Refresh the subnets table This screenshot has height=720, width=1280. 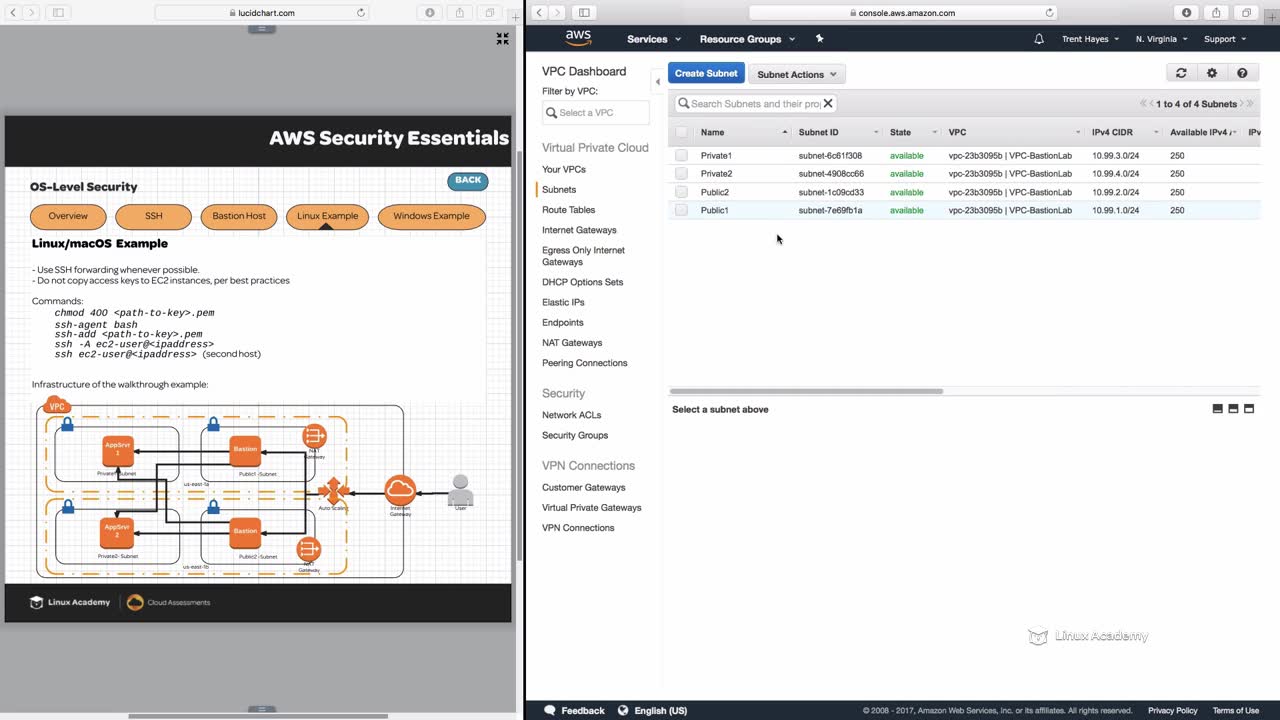coord(1181,73)
